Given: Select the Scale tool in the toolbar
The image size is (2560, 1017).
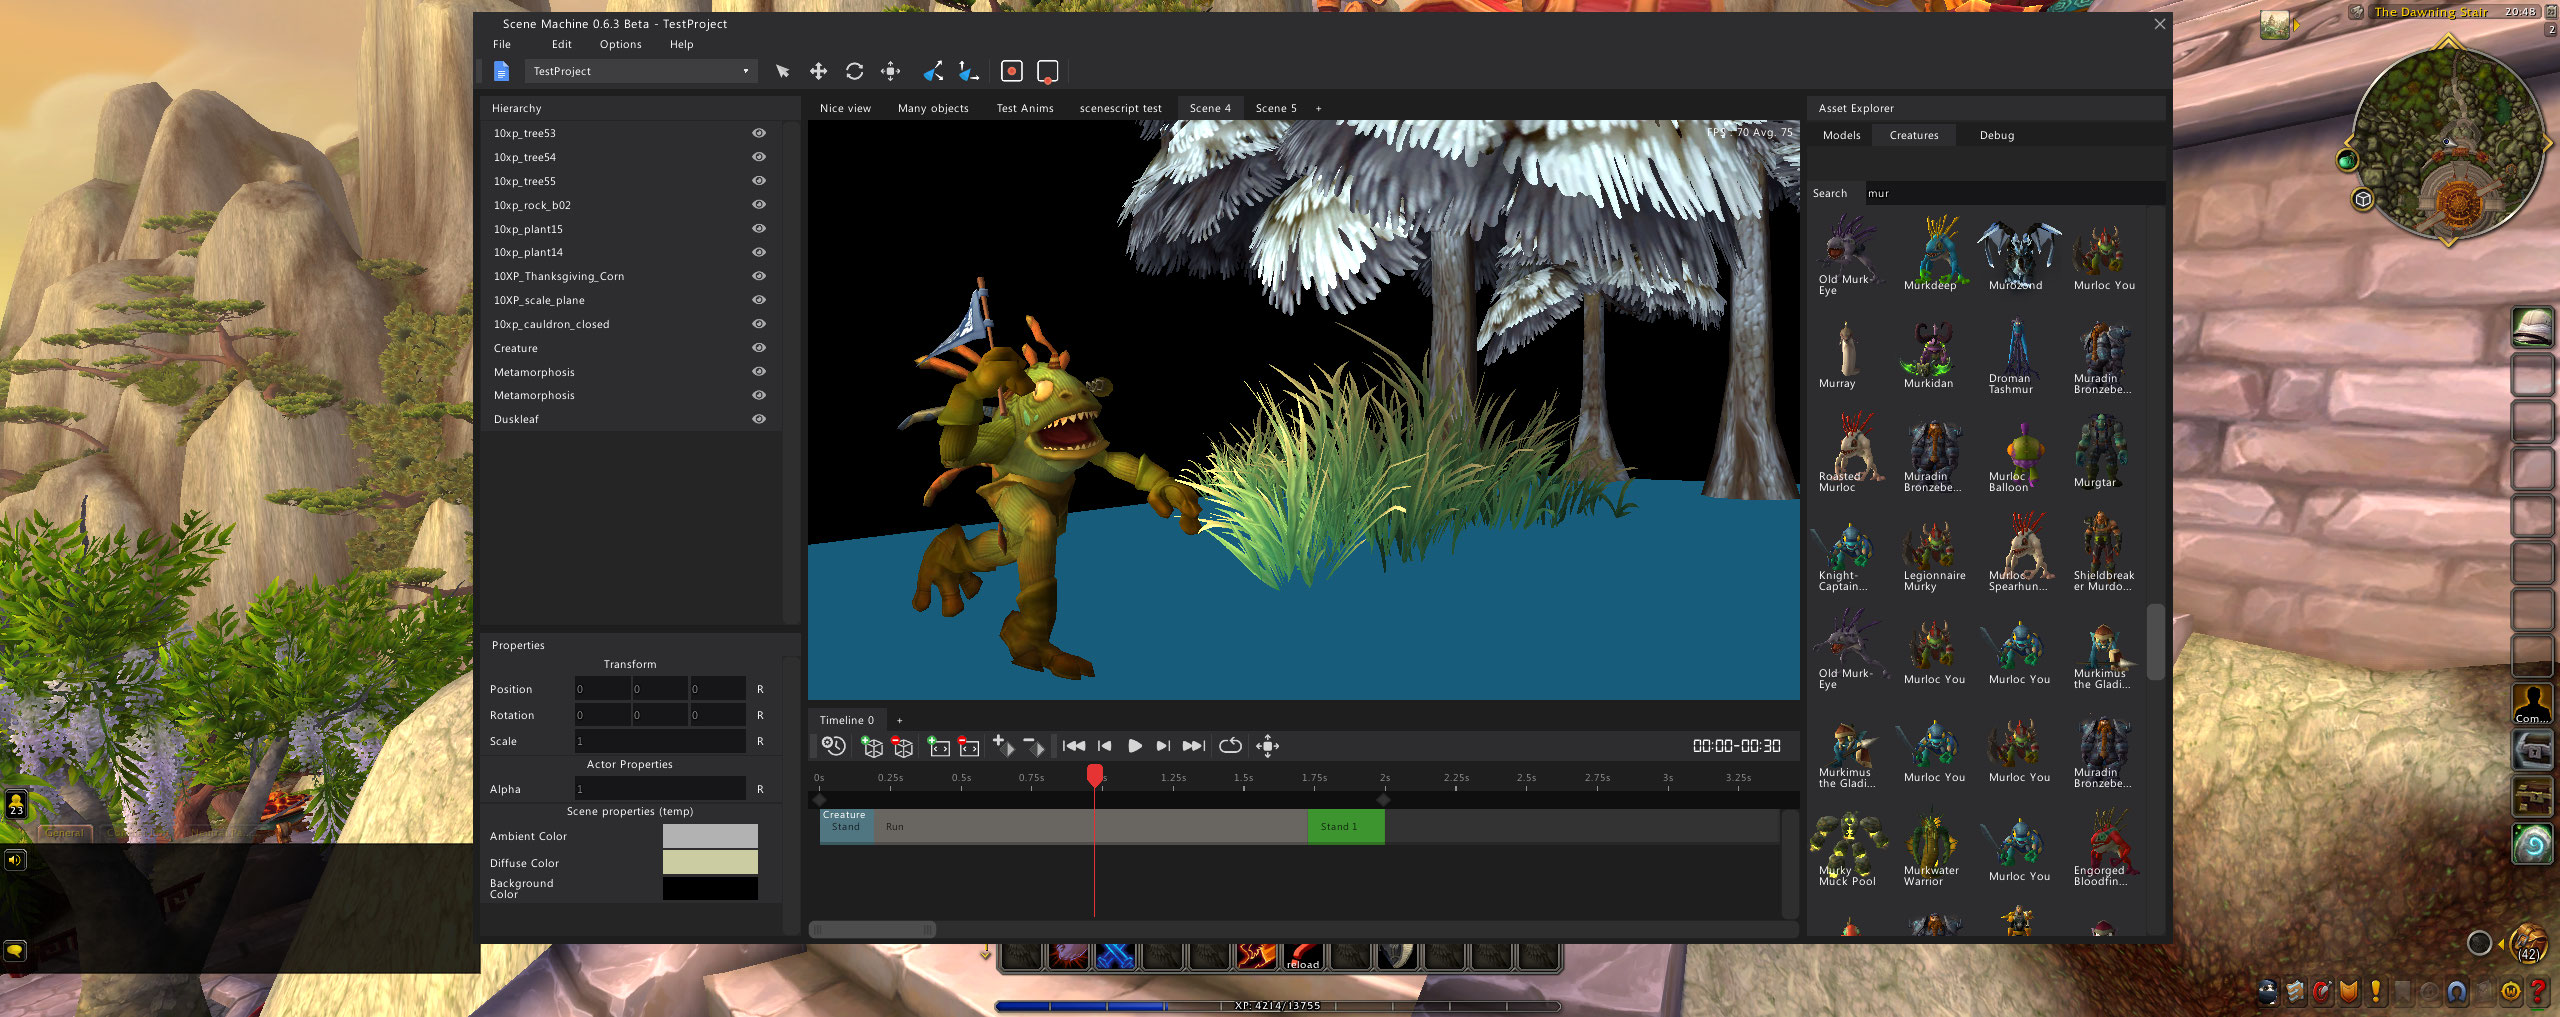Looking at the screenshot, I should coord(890,71).
